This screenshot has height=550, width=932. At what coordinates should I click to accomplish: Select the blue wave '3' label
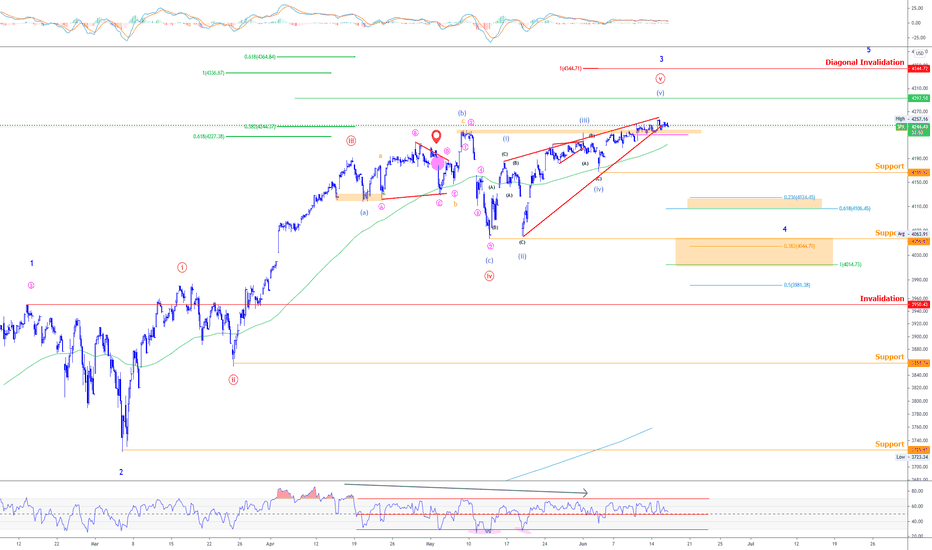[x=661, y=59]
